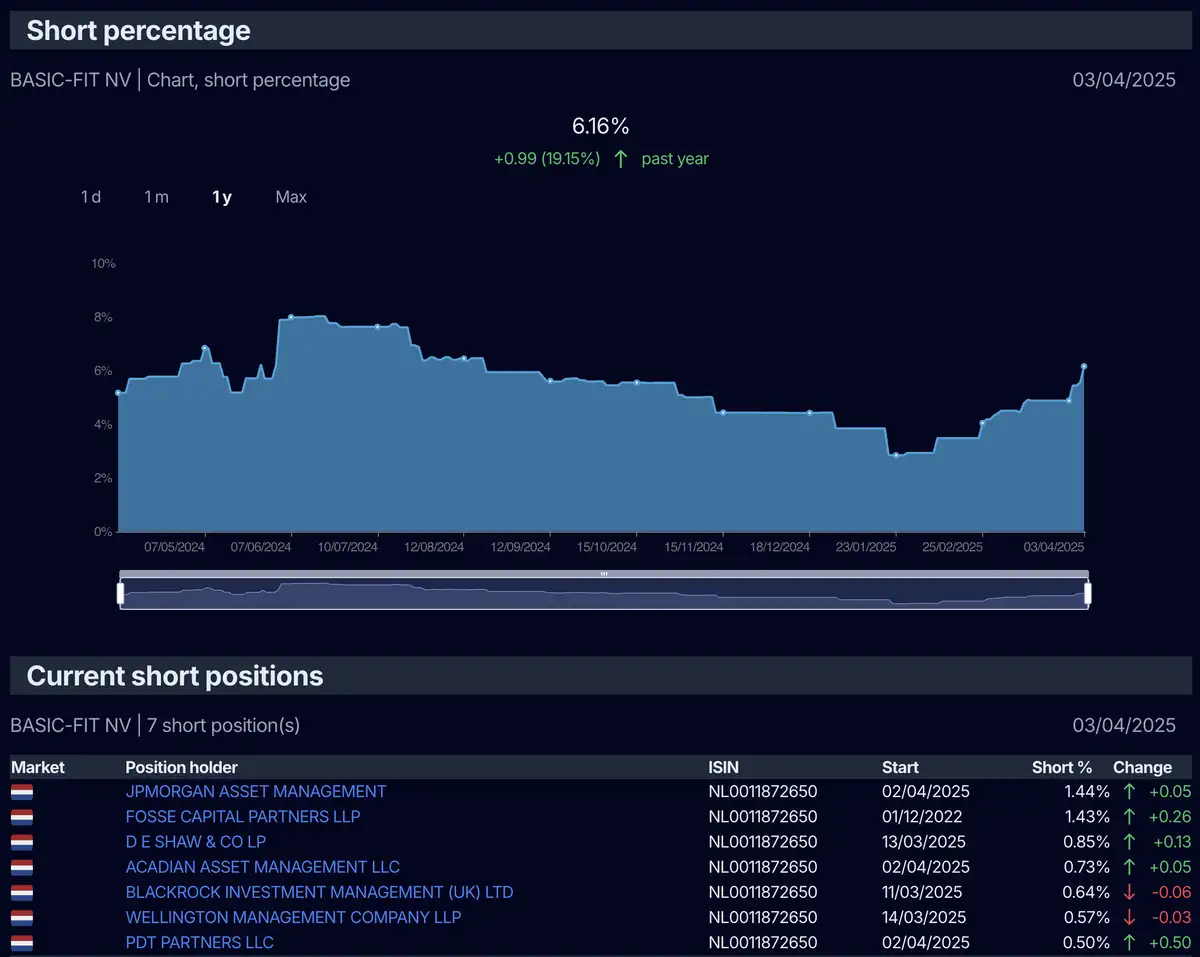Open D E SHAW & CO LP link
Screen dimensions: 1200x957
click(196, 841)
